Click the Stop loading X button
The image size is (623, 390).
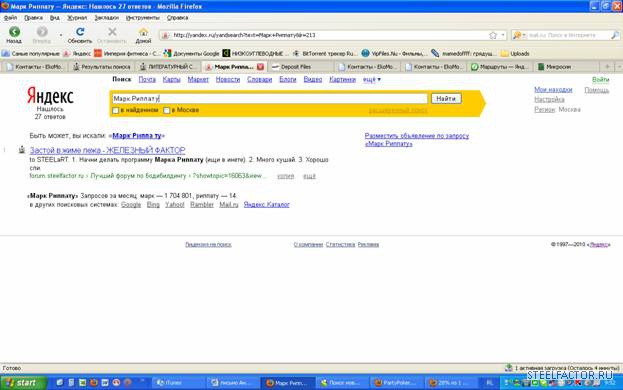[x=112, y=32]
